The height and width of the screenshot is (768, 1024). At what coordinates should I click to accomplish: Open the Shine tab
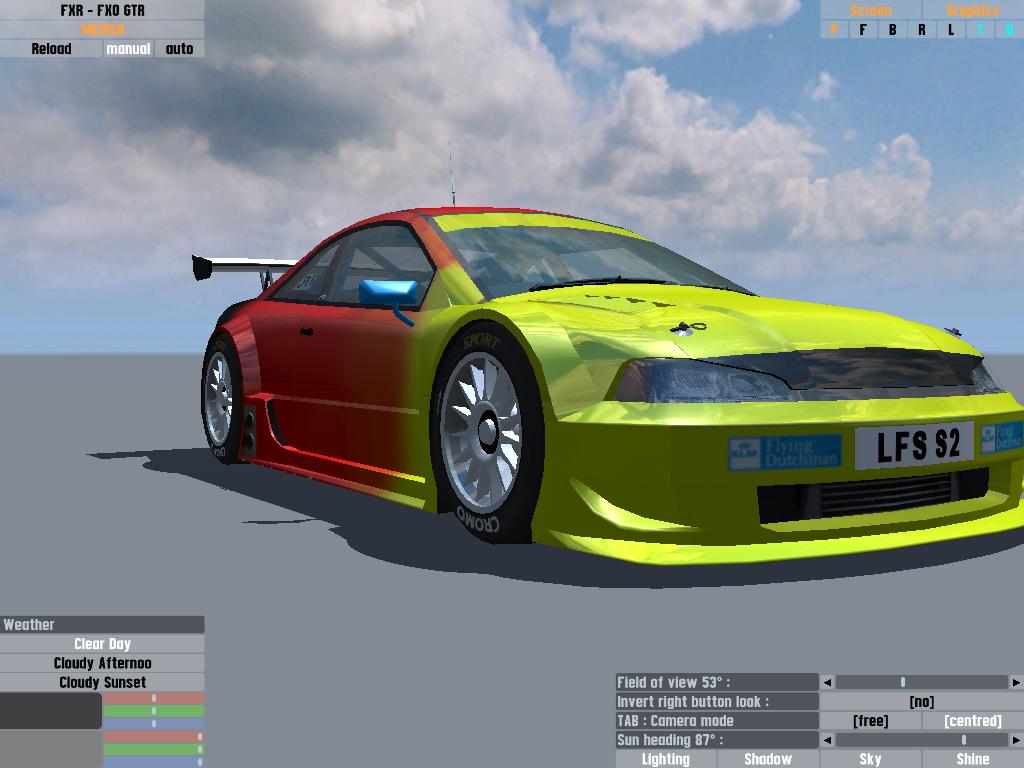point(973,759)
